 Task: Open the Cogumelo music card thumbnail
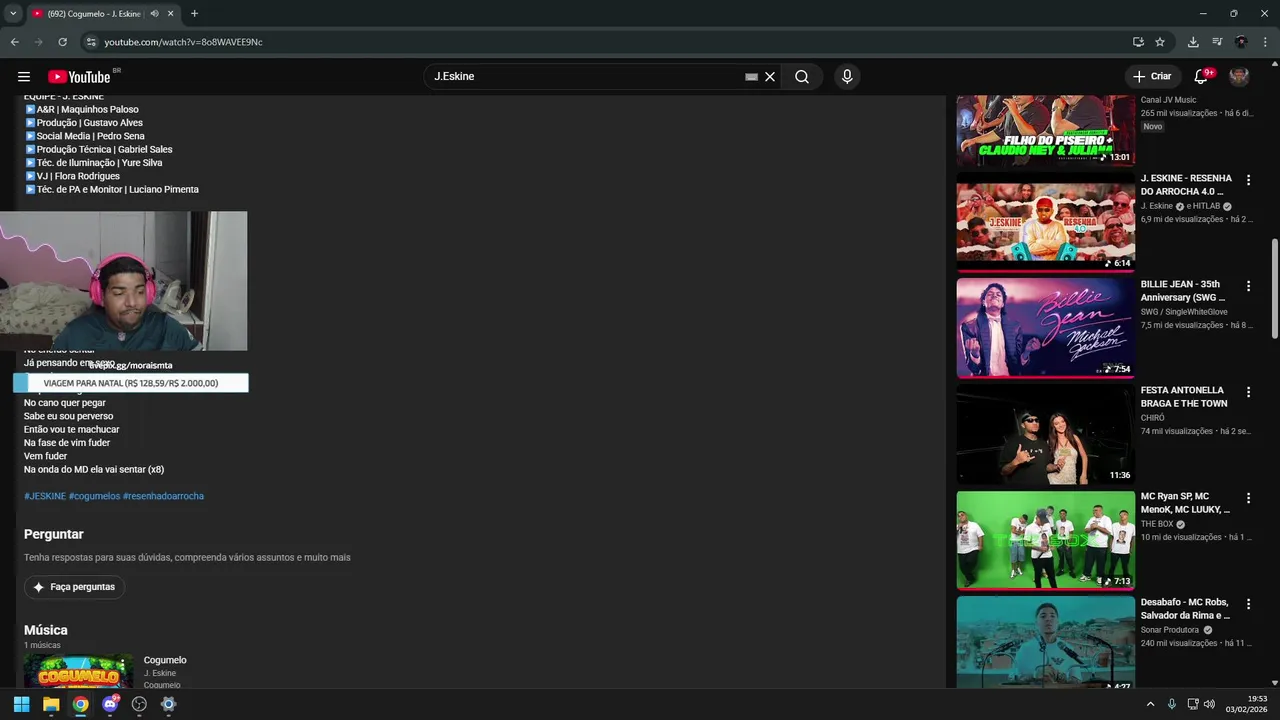(x=78, y=671)
